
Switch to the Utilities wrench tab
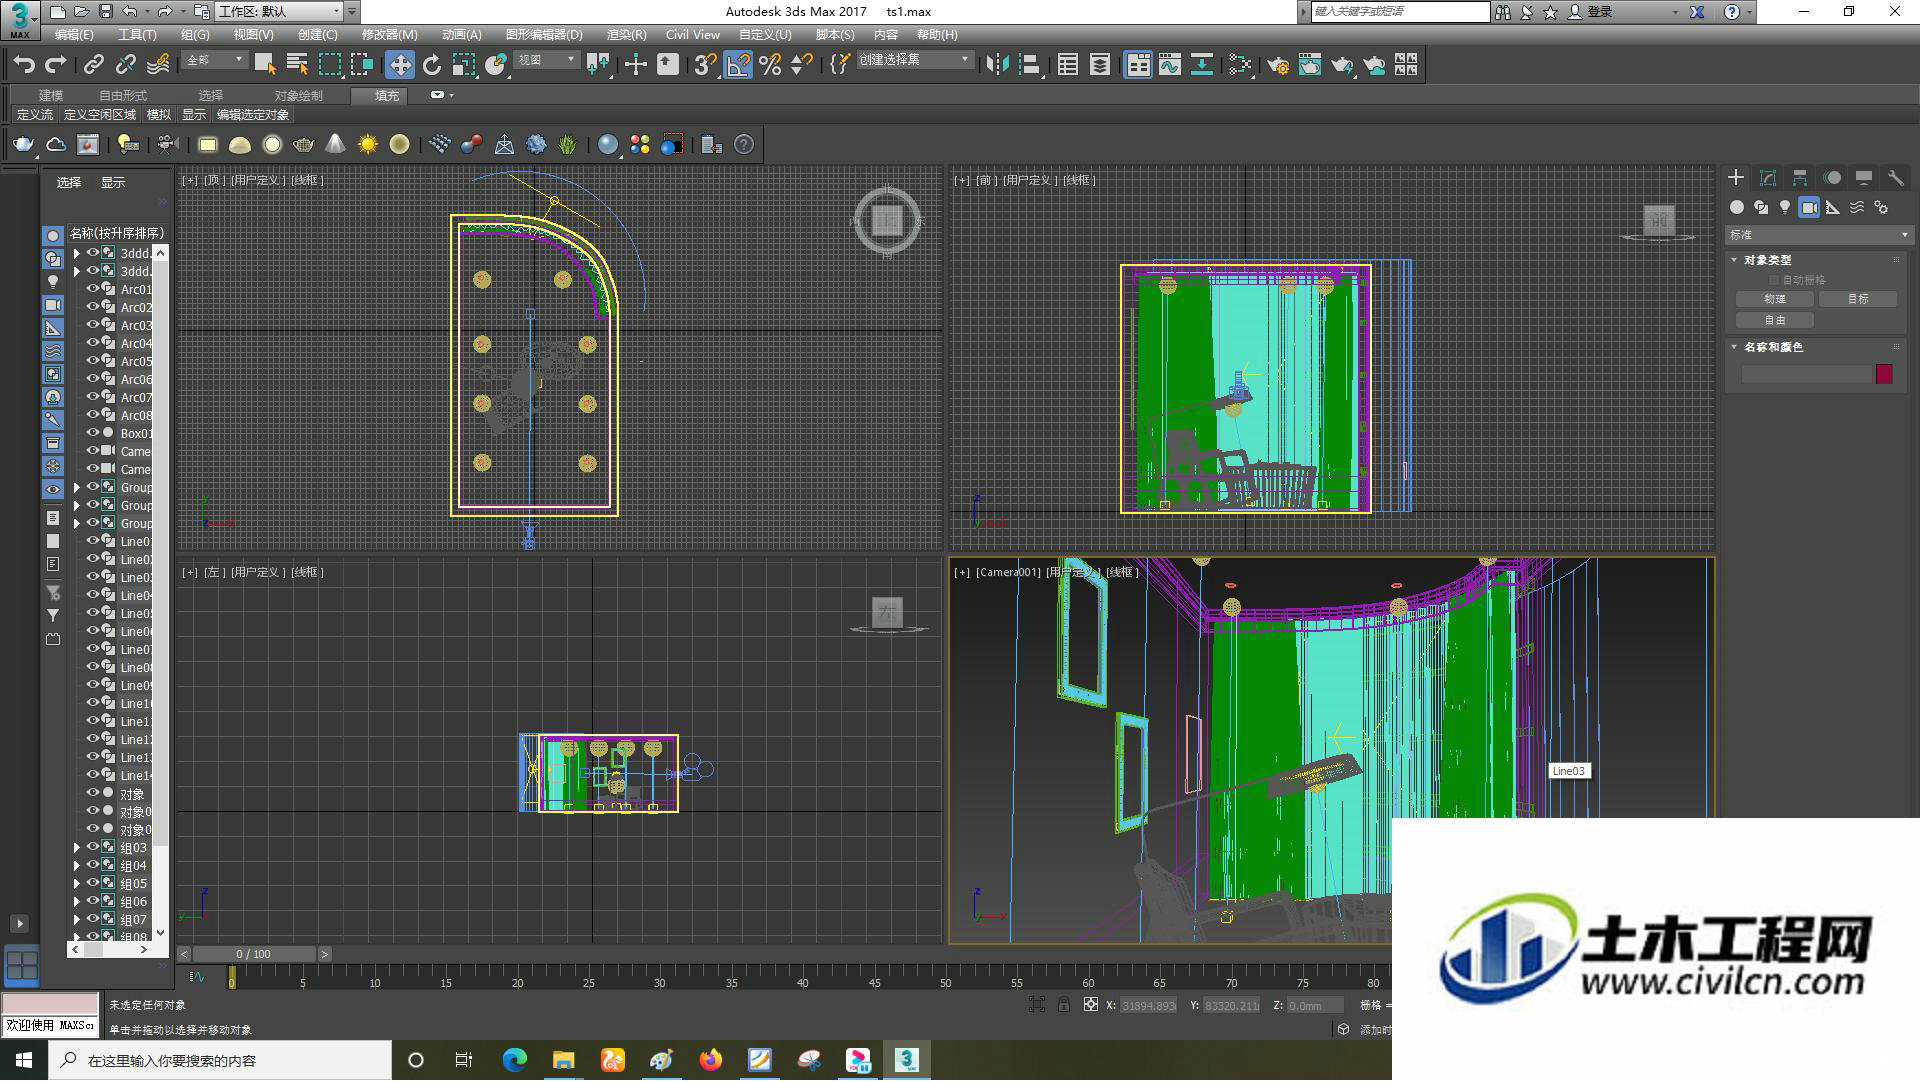click(1895, 178)
